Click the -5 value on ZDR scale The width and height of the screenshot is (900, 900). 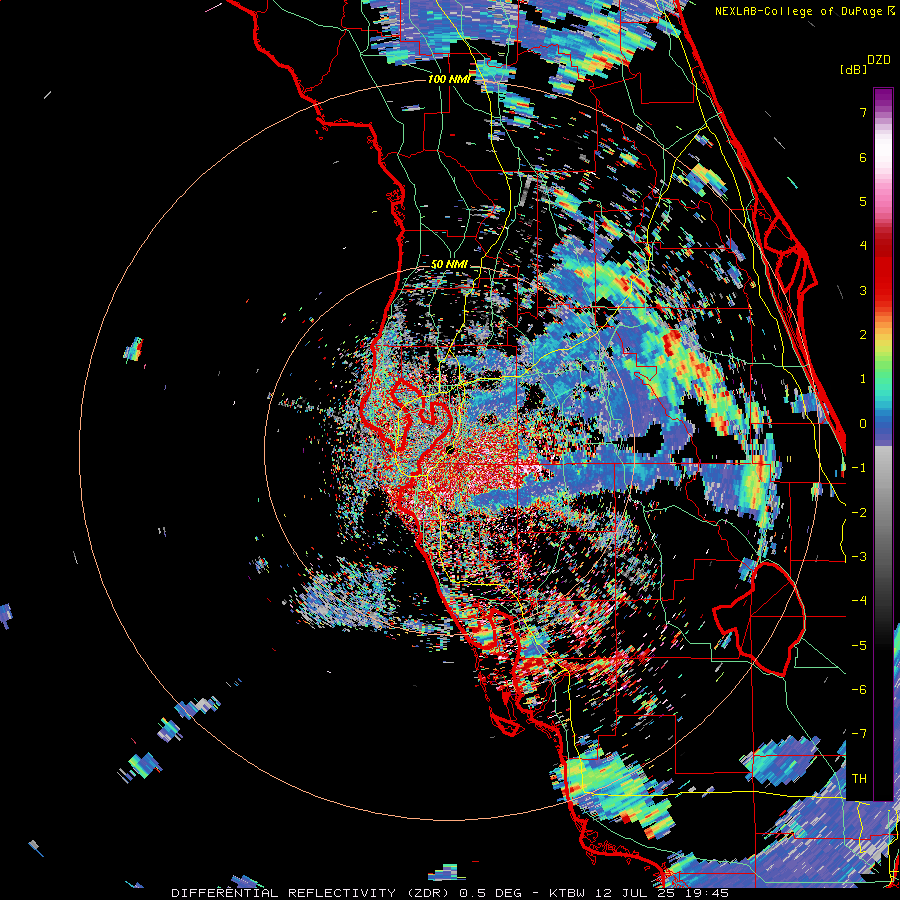[x=859, y=645]
